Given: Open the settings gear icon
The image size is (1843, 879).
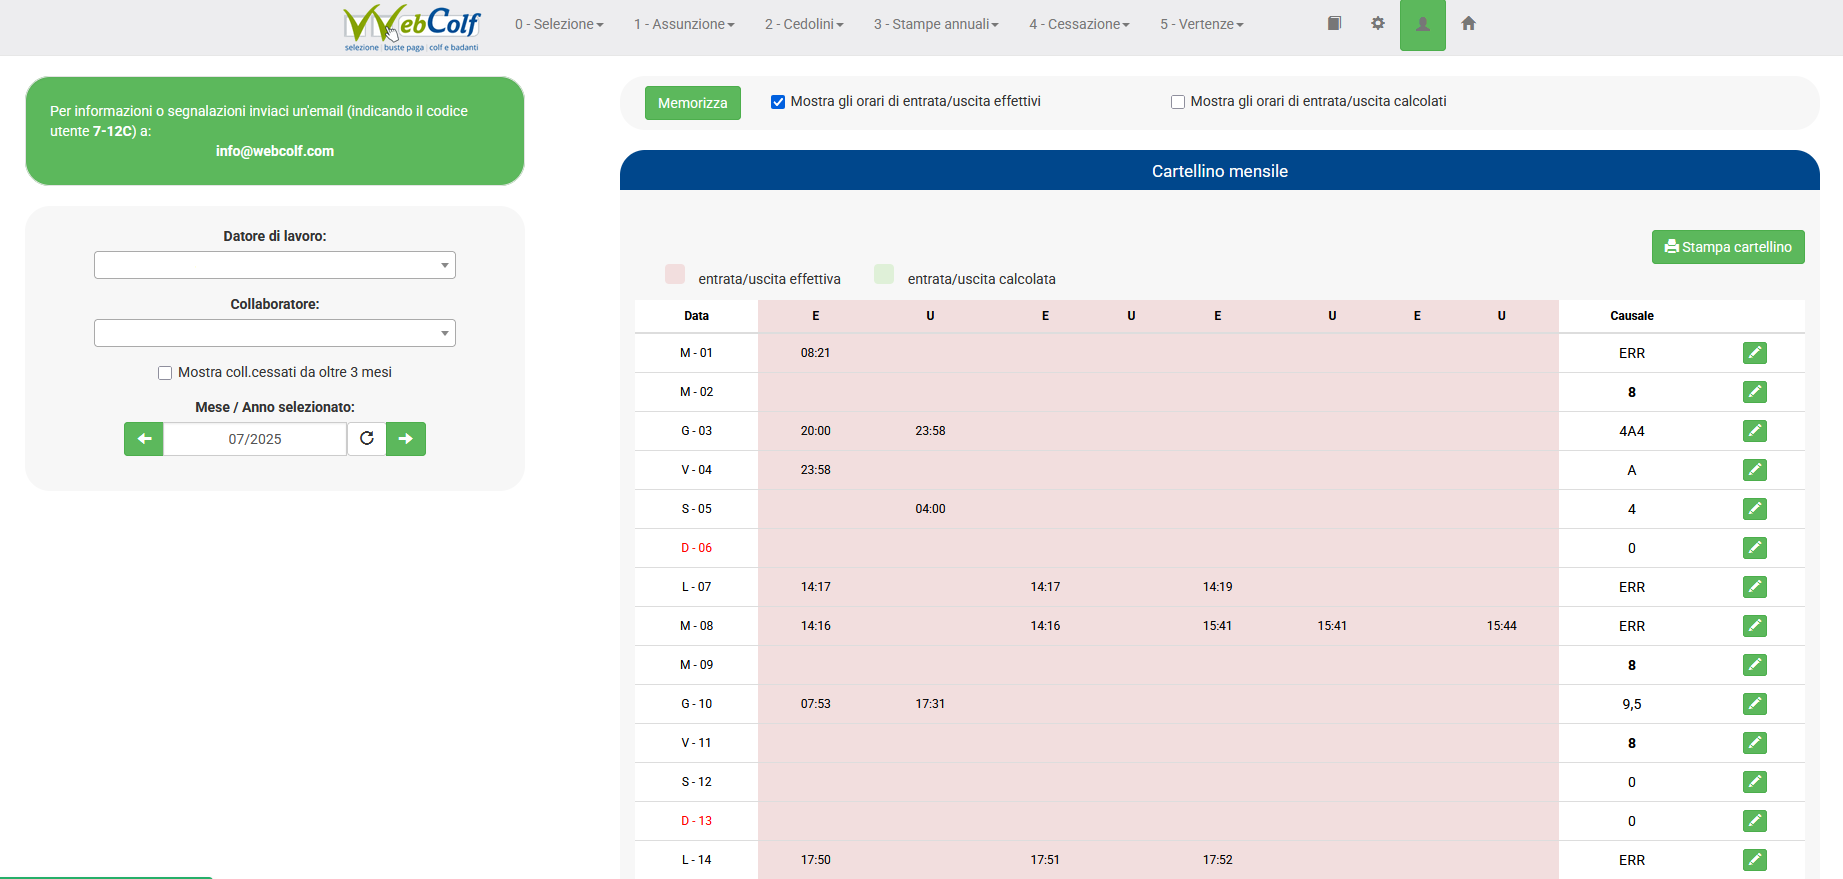Looking at the screenshot, I should (1378, 24).
